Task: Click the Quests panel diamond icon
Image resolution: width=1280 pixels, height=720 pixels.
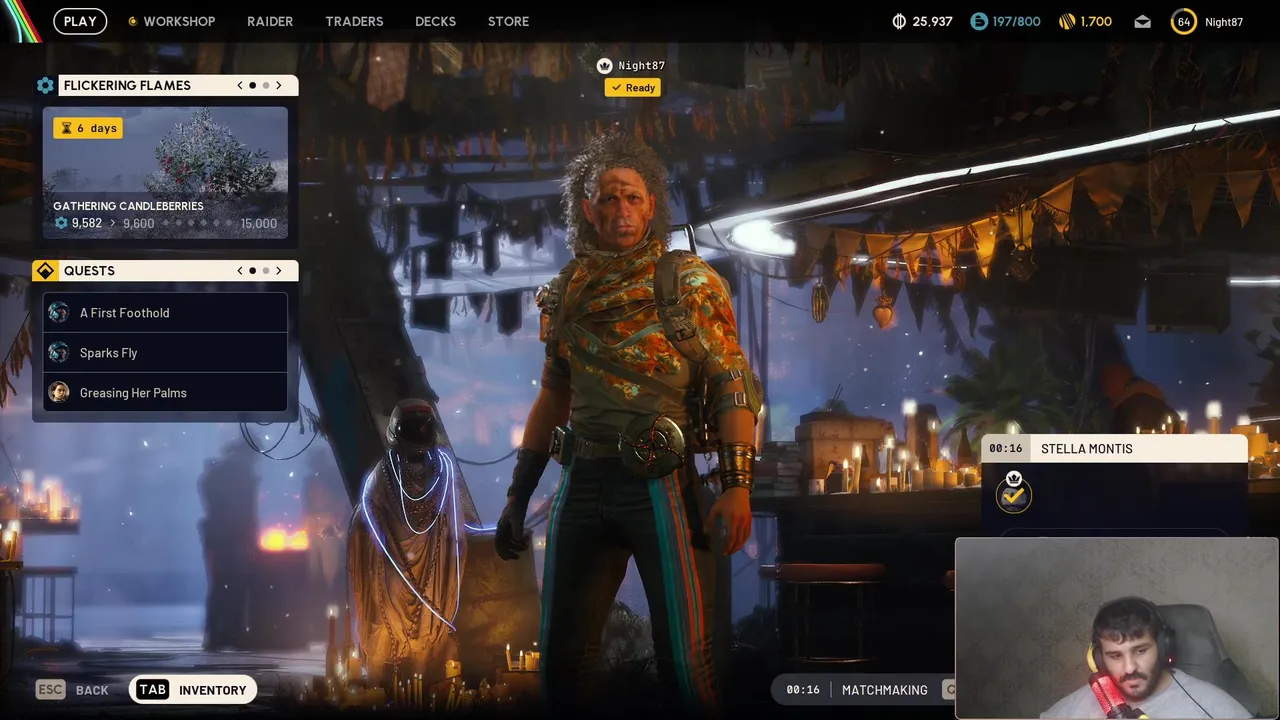Action: [45, 271]
